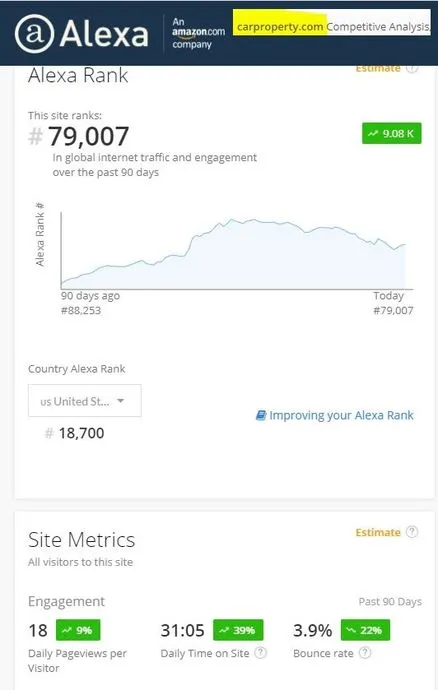
Task: Click the green 9.08 K rank change badge
Action: click(x=391, y=133)
